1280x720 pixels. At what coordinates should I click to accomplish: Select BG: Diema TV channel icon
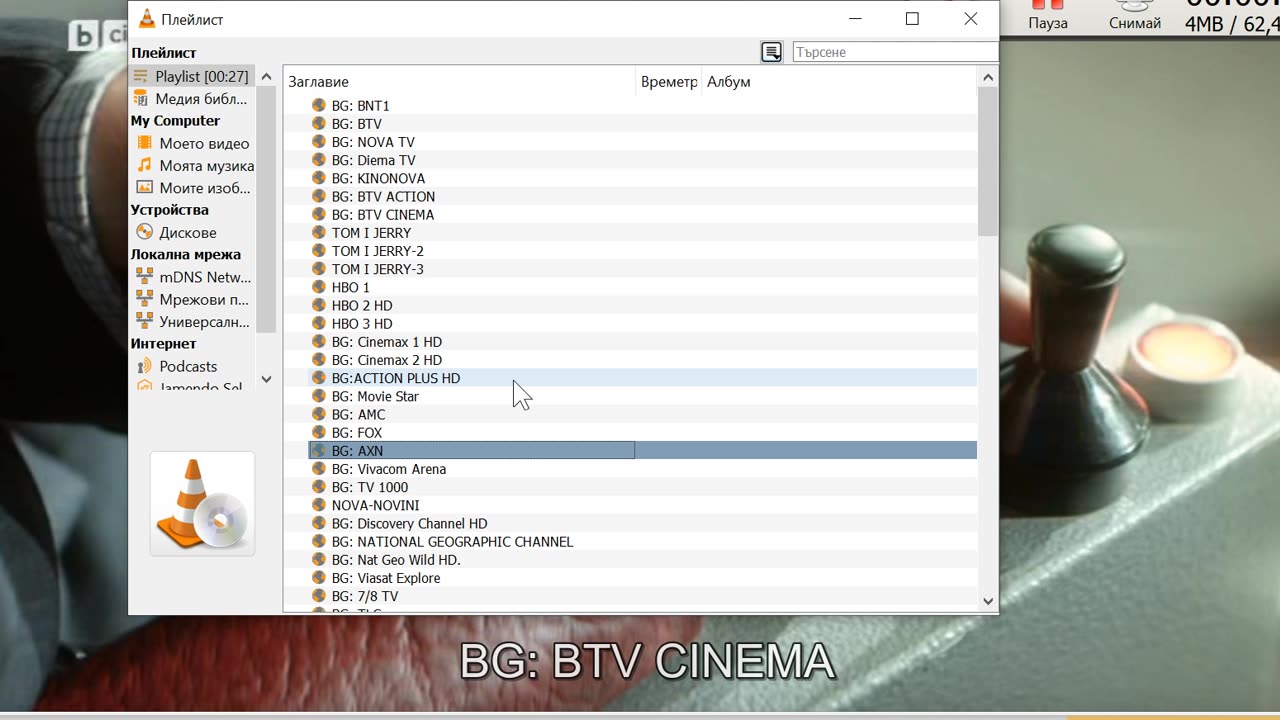319,160
